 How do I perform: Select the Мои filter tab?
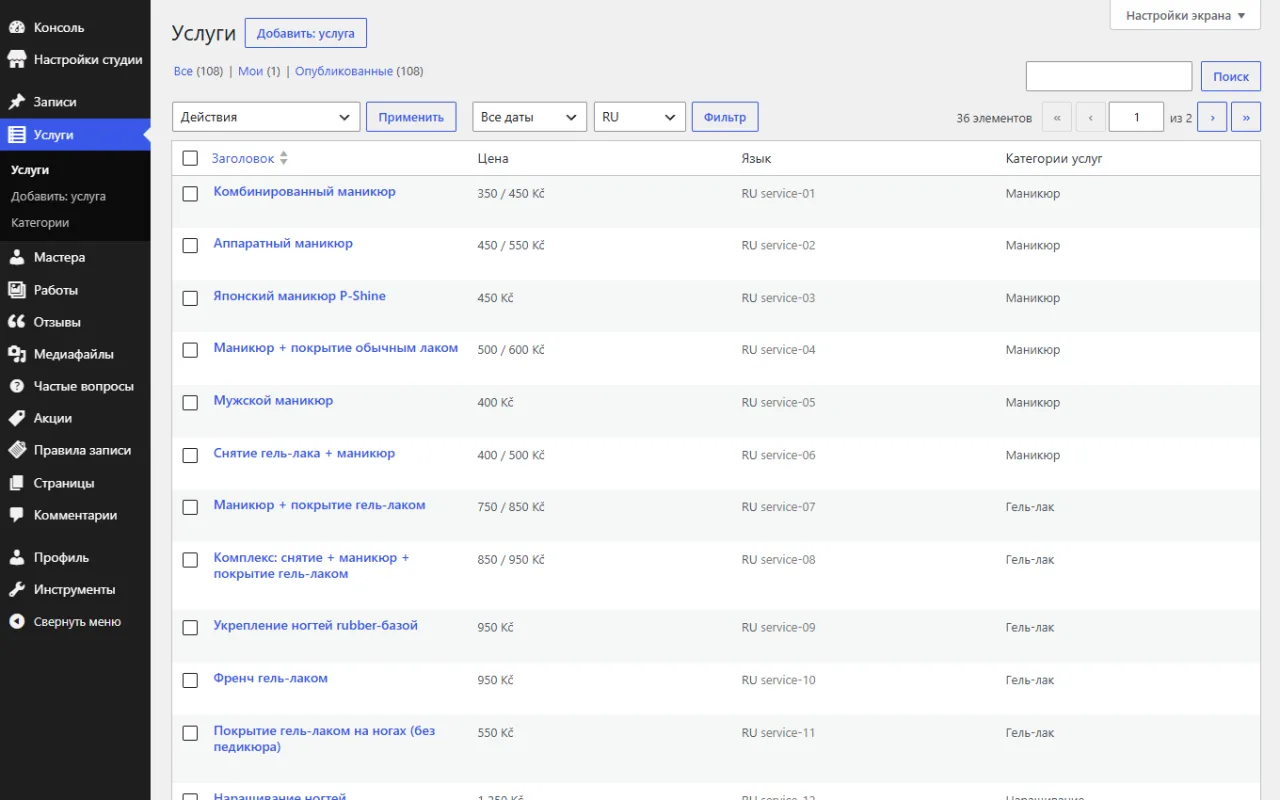coord(250,71)
